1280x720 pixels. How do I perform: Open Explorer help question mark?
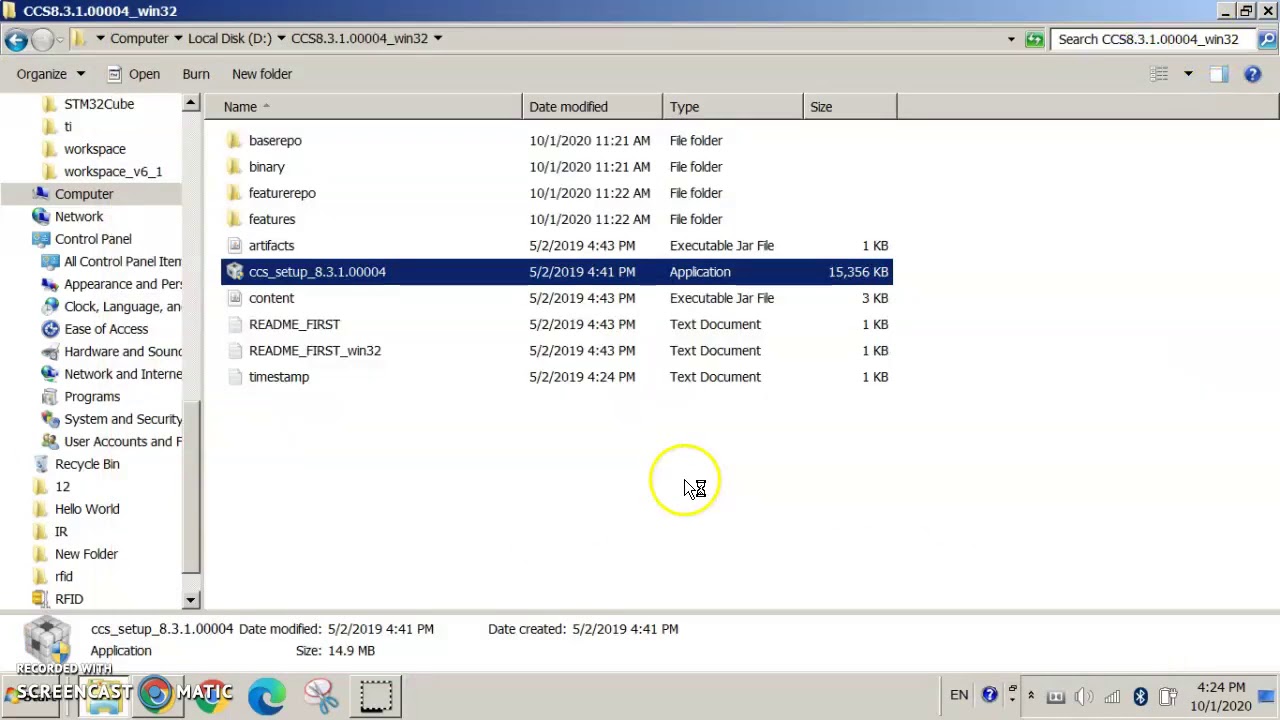[1252, 74]
